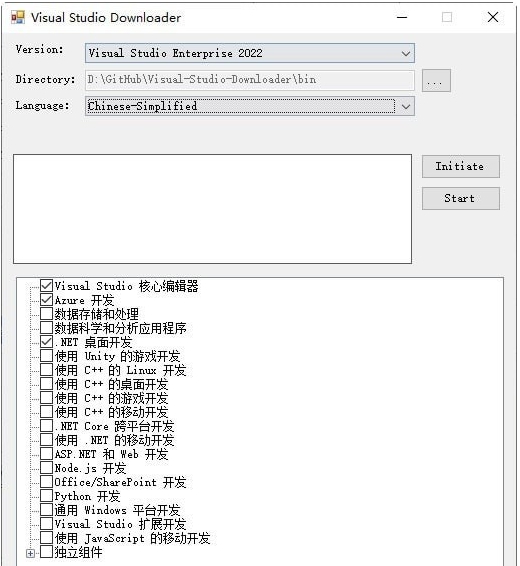The width and height of the screenshot is (520, 566).
Task: Click the Visual Studio Downloader title icon
Action: (17, 17)
